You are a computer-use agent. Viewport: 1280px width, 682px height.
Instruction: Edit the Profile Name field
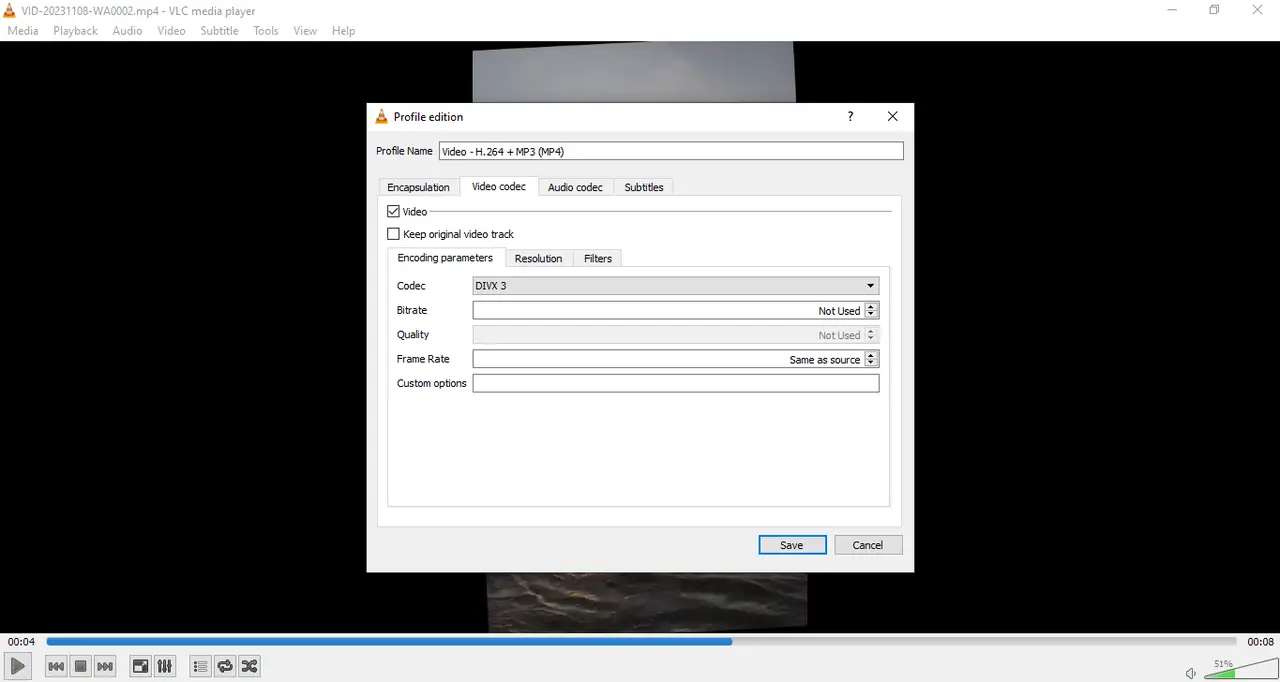[x=670, y=151]
